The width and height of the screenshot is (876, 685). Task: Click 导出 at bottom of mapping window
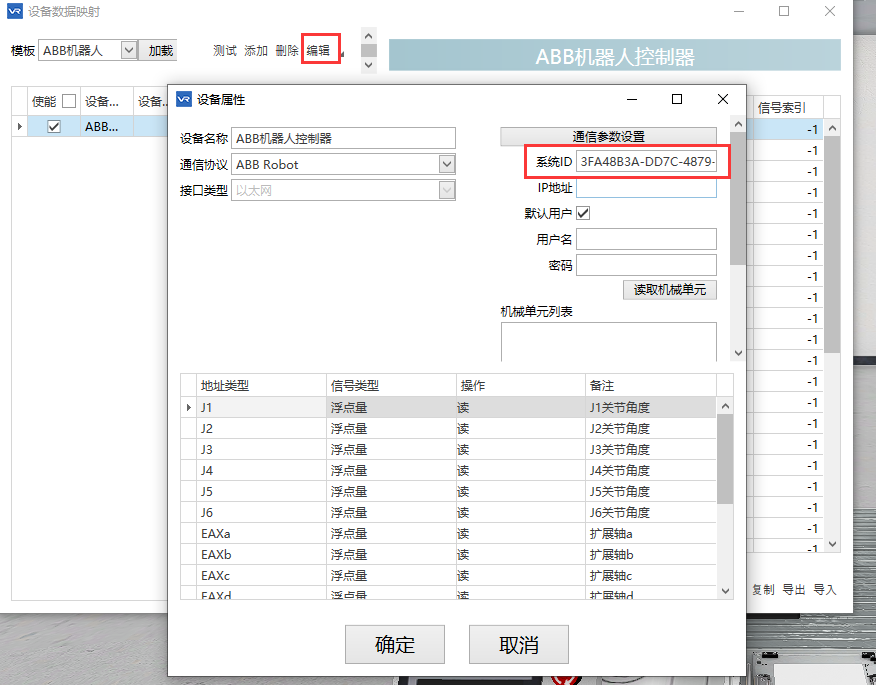point(794,589)
